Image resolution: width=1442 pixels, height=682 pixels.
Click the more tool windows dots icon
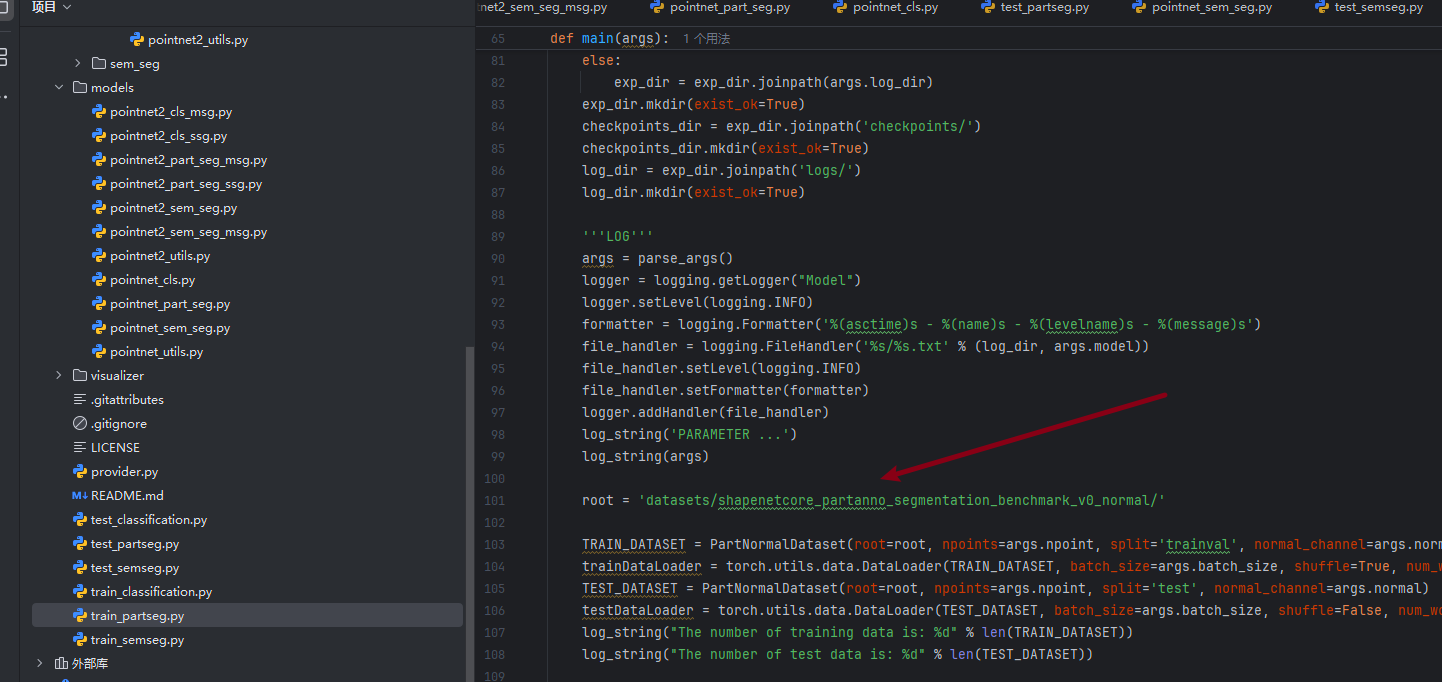4,97
